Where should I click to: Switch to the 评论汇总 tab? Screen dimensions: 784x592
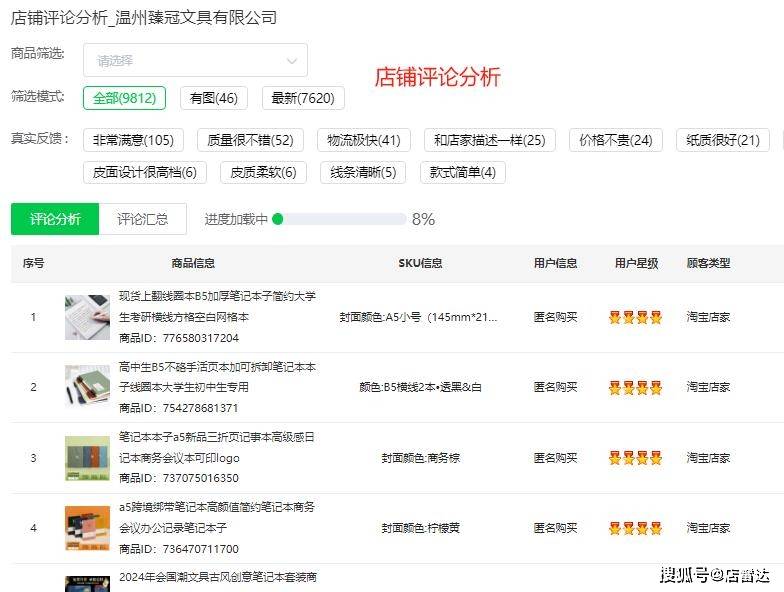142,219
